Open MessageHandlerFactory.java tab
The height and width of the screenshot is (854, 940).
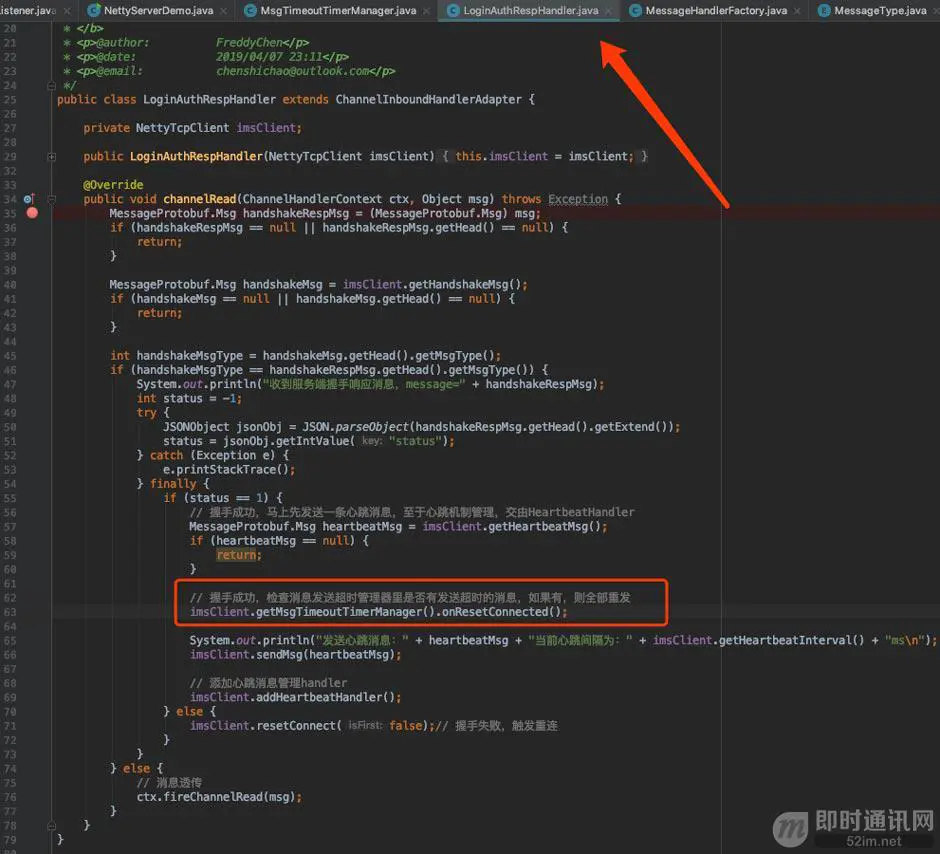coord(716,10)
